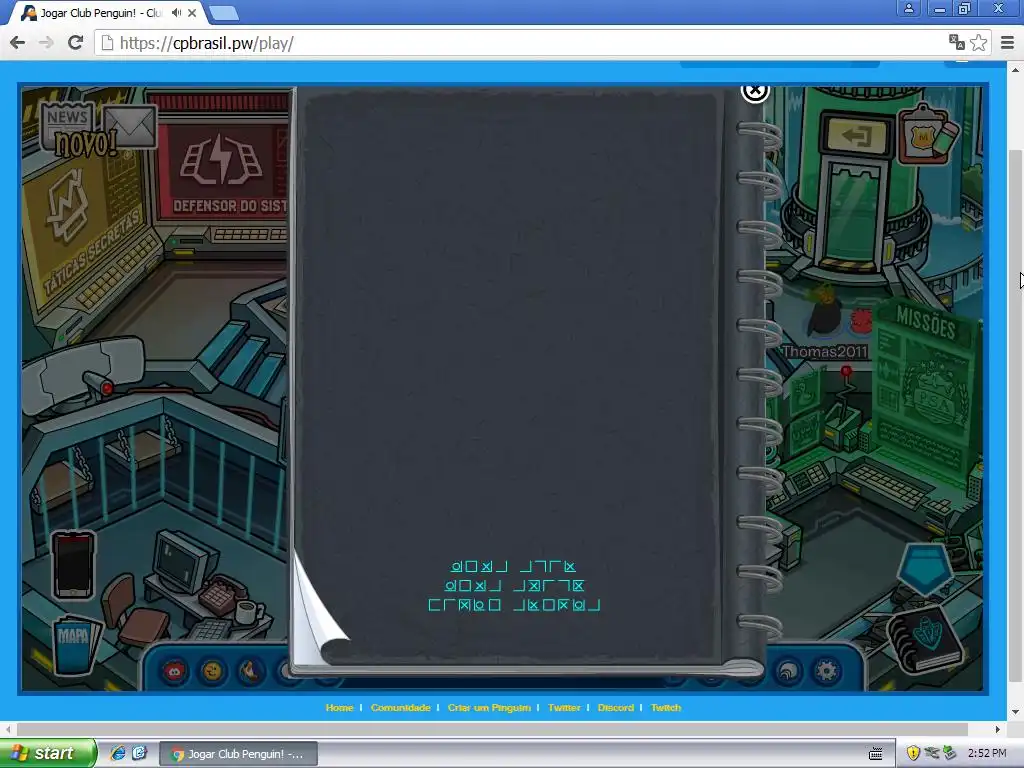Click the vertical scrollbar down arrow
The image size is (1024, 768).
pos(1015,712)
